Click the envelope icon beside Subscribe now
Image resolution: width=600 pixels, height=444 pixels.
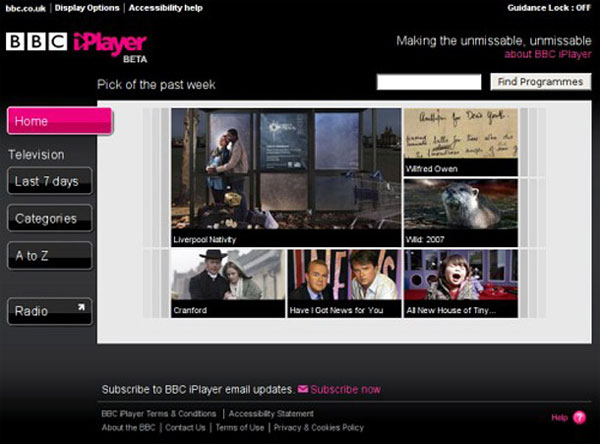(x=303, y=389)
